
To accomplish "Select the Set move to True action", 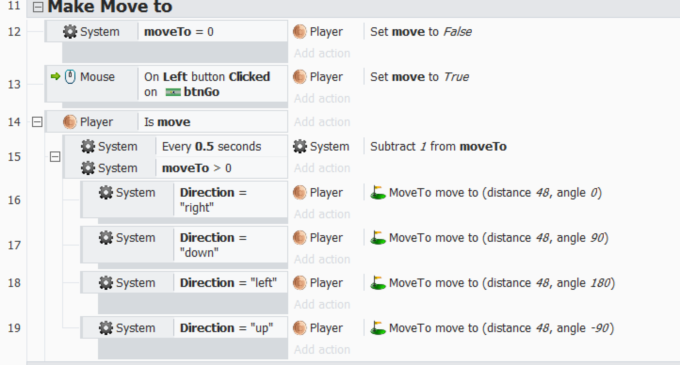I will pyautogui.click(x=419, y=77).
